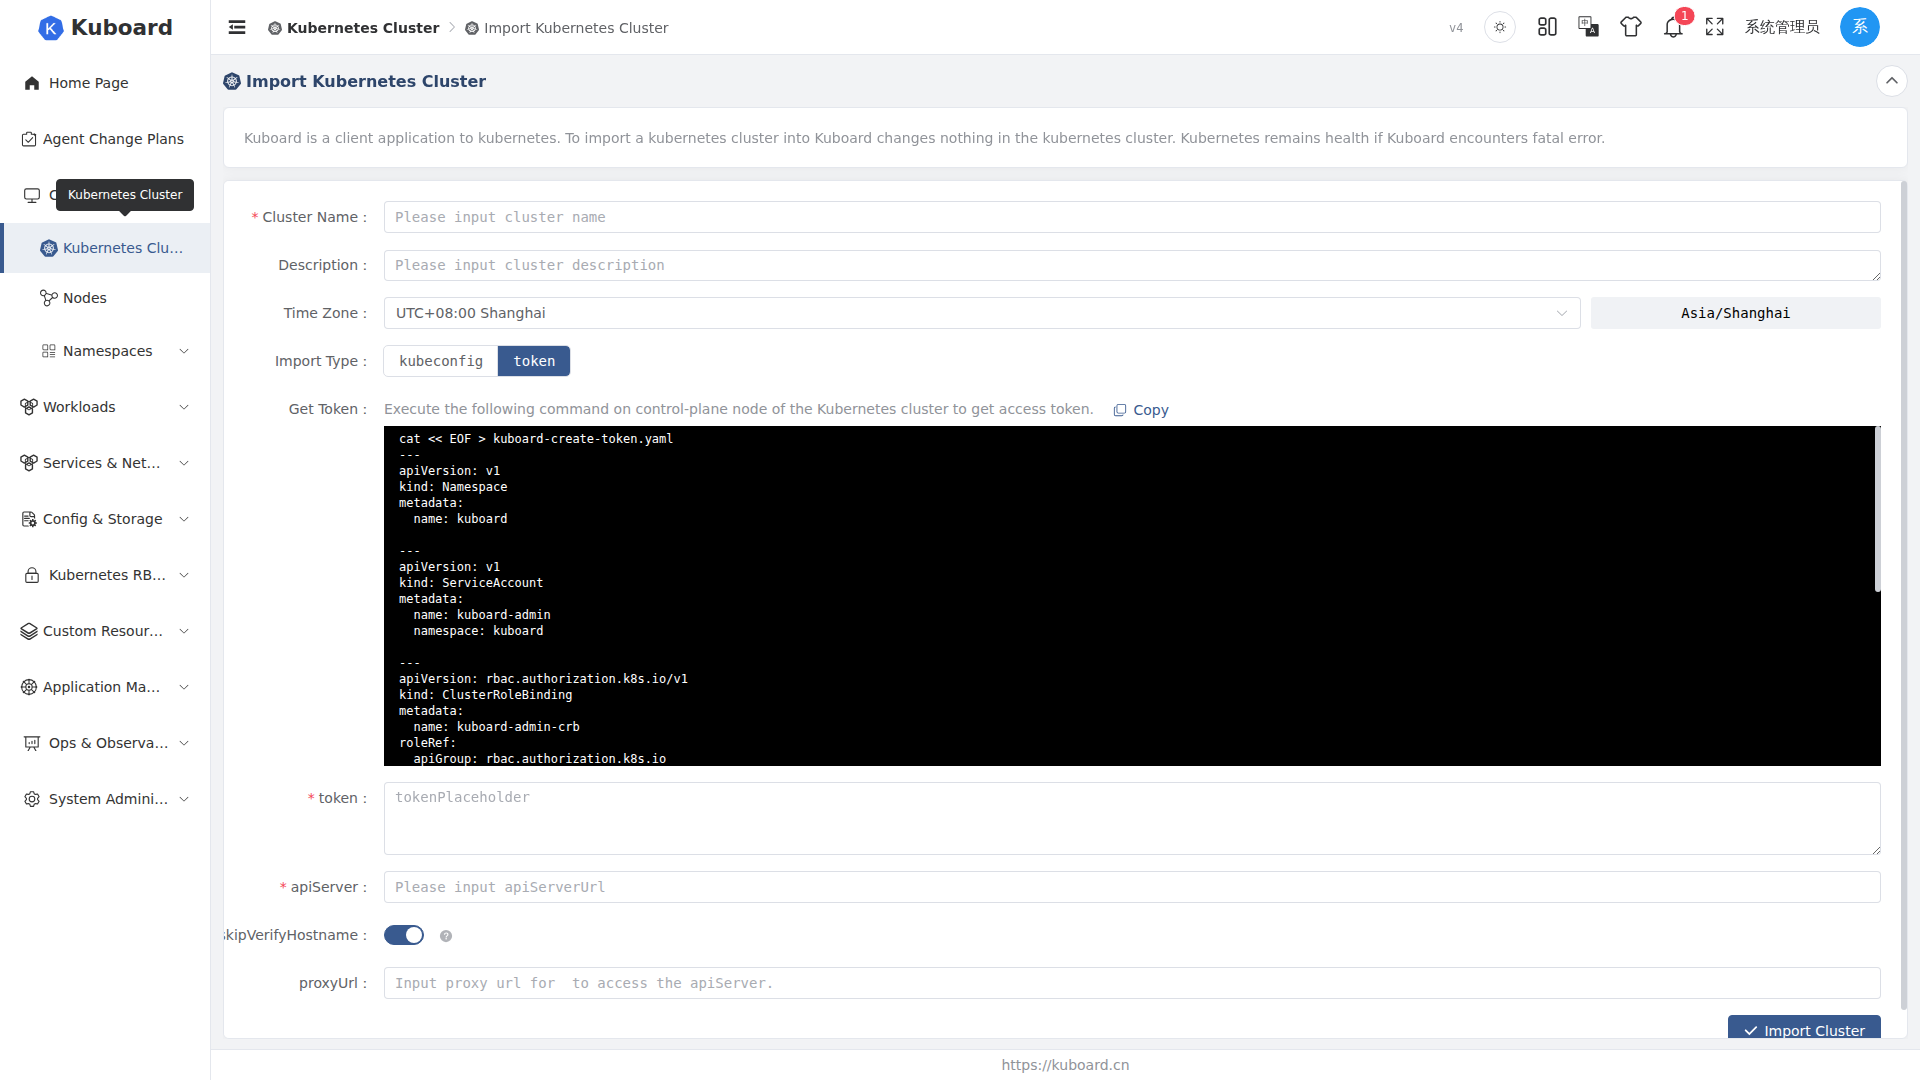Select kubeconfig import type

(x=441, y=361)
